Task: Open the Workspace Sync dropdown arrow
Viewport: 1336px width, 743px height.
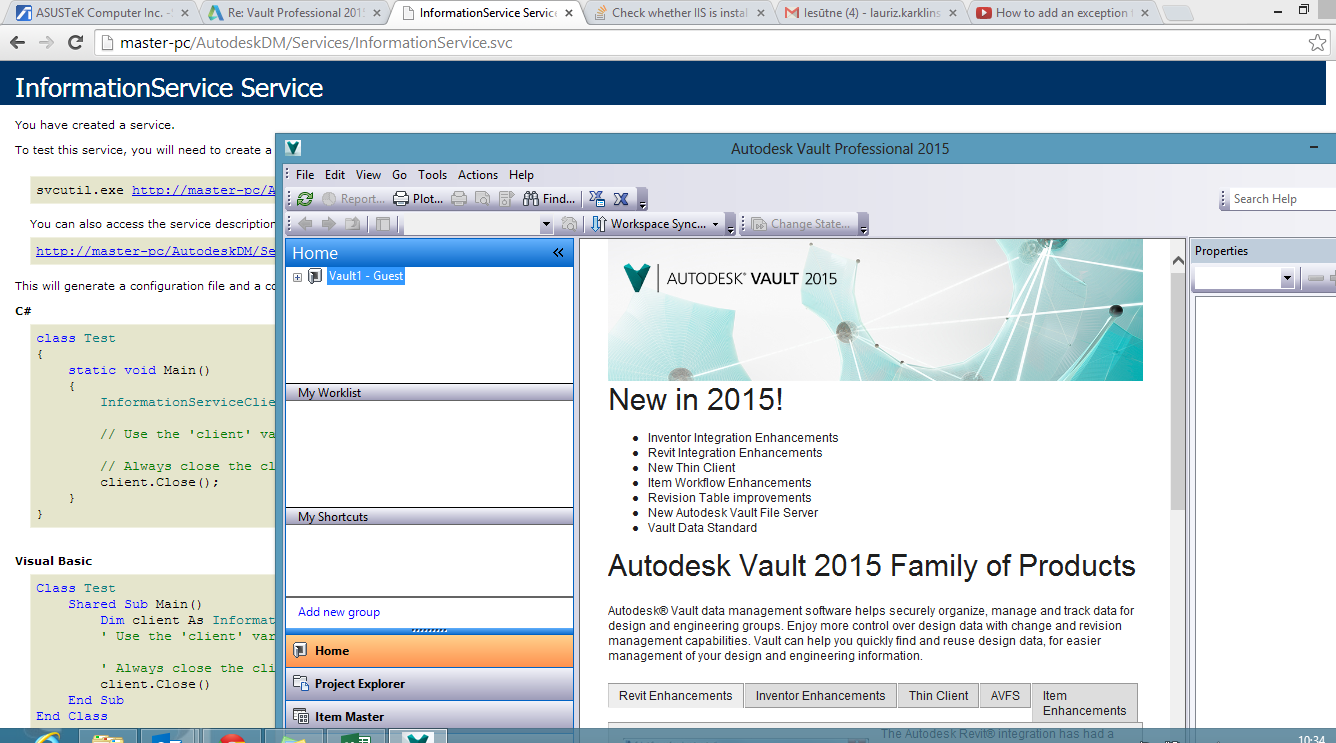Action: click(x=716, y=224)
